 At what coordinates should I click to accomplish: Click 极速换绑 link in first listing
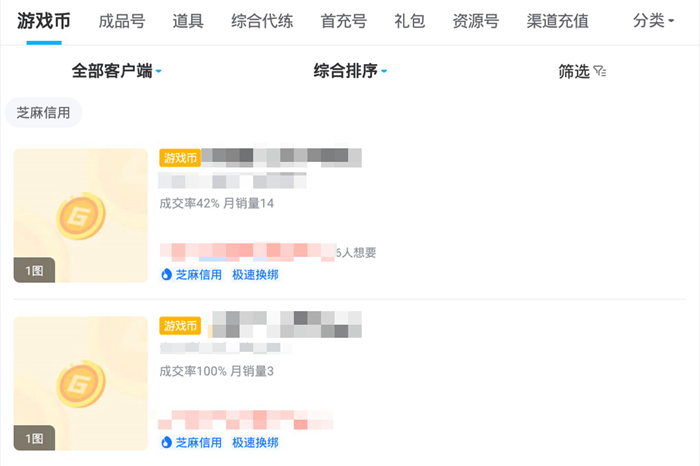pos(255,274)
